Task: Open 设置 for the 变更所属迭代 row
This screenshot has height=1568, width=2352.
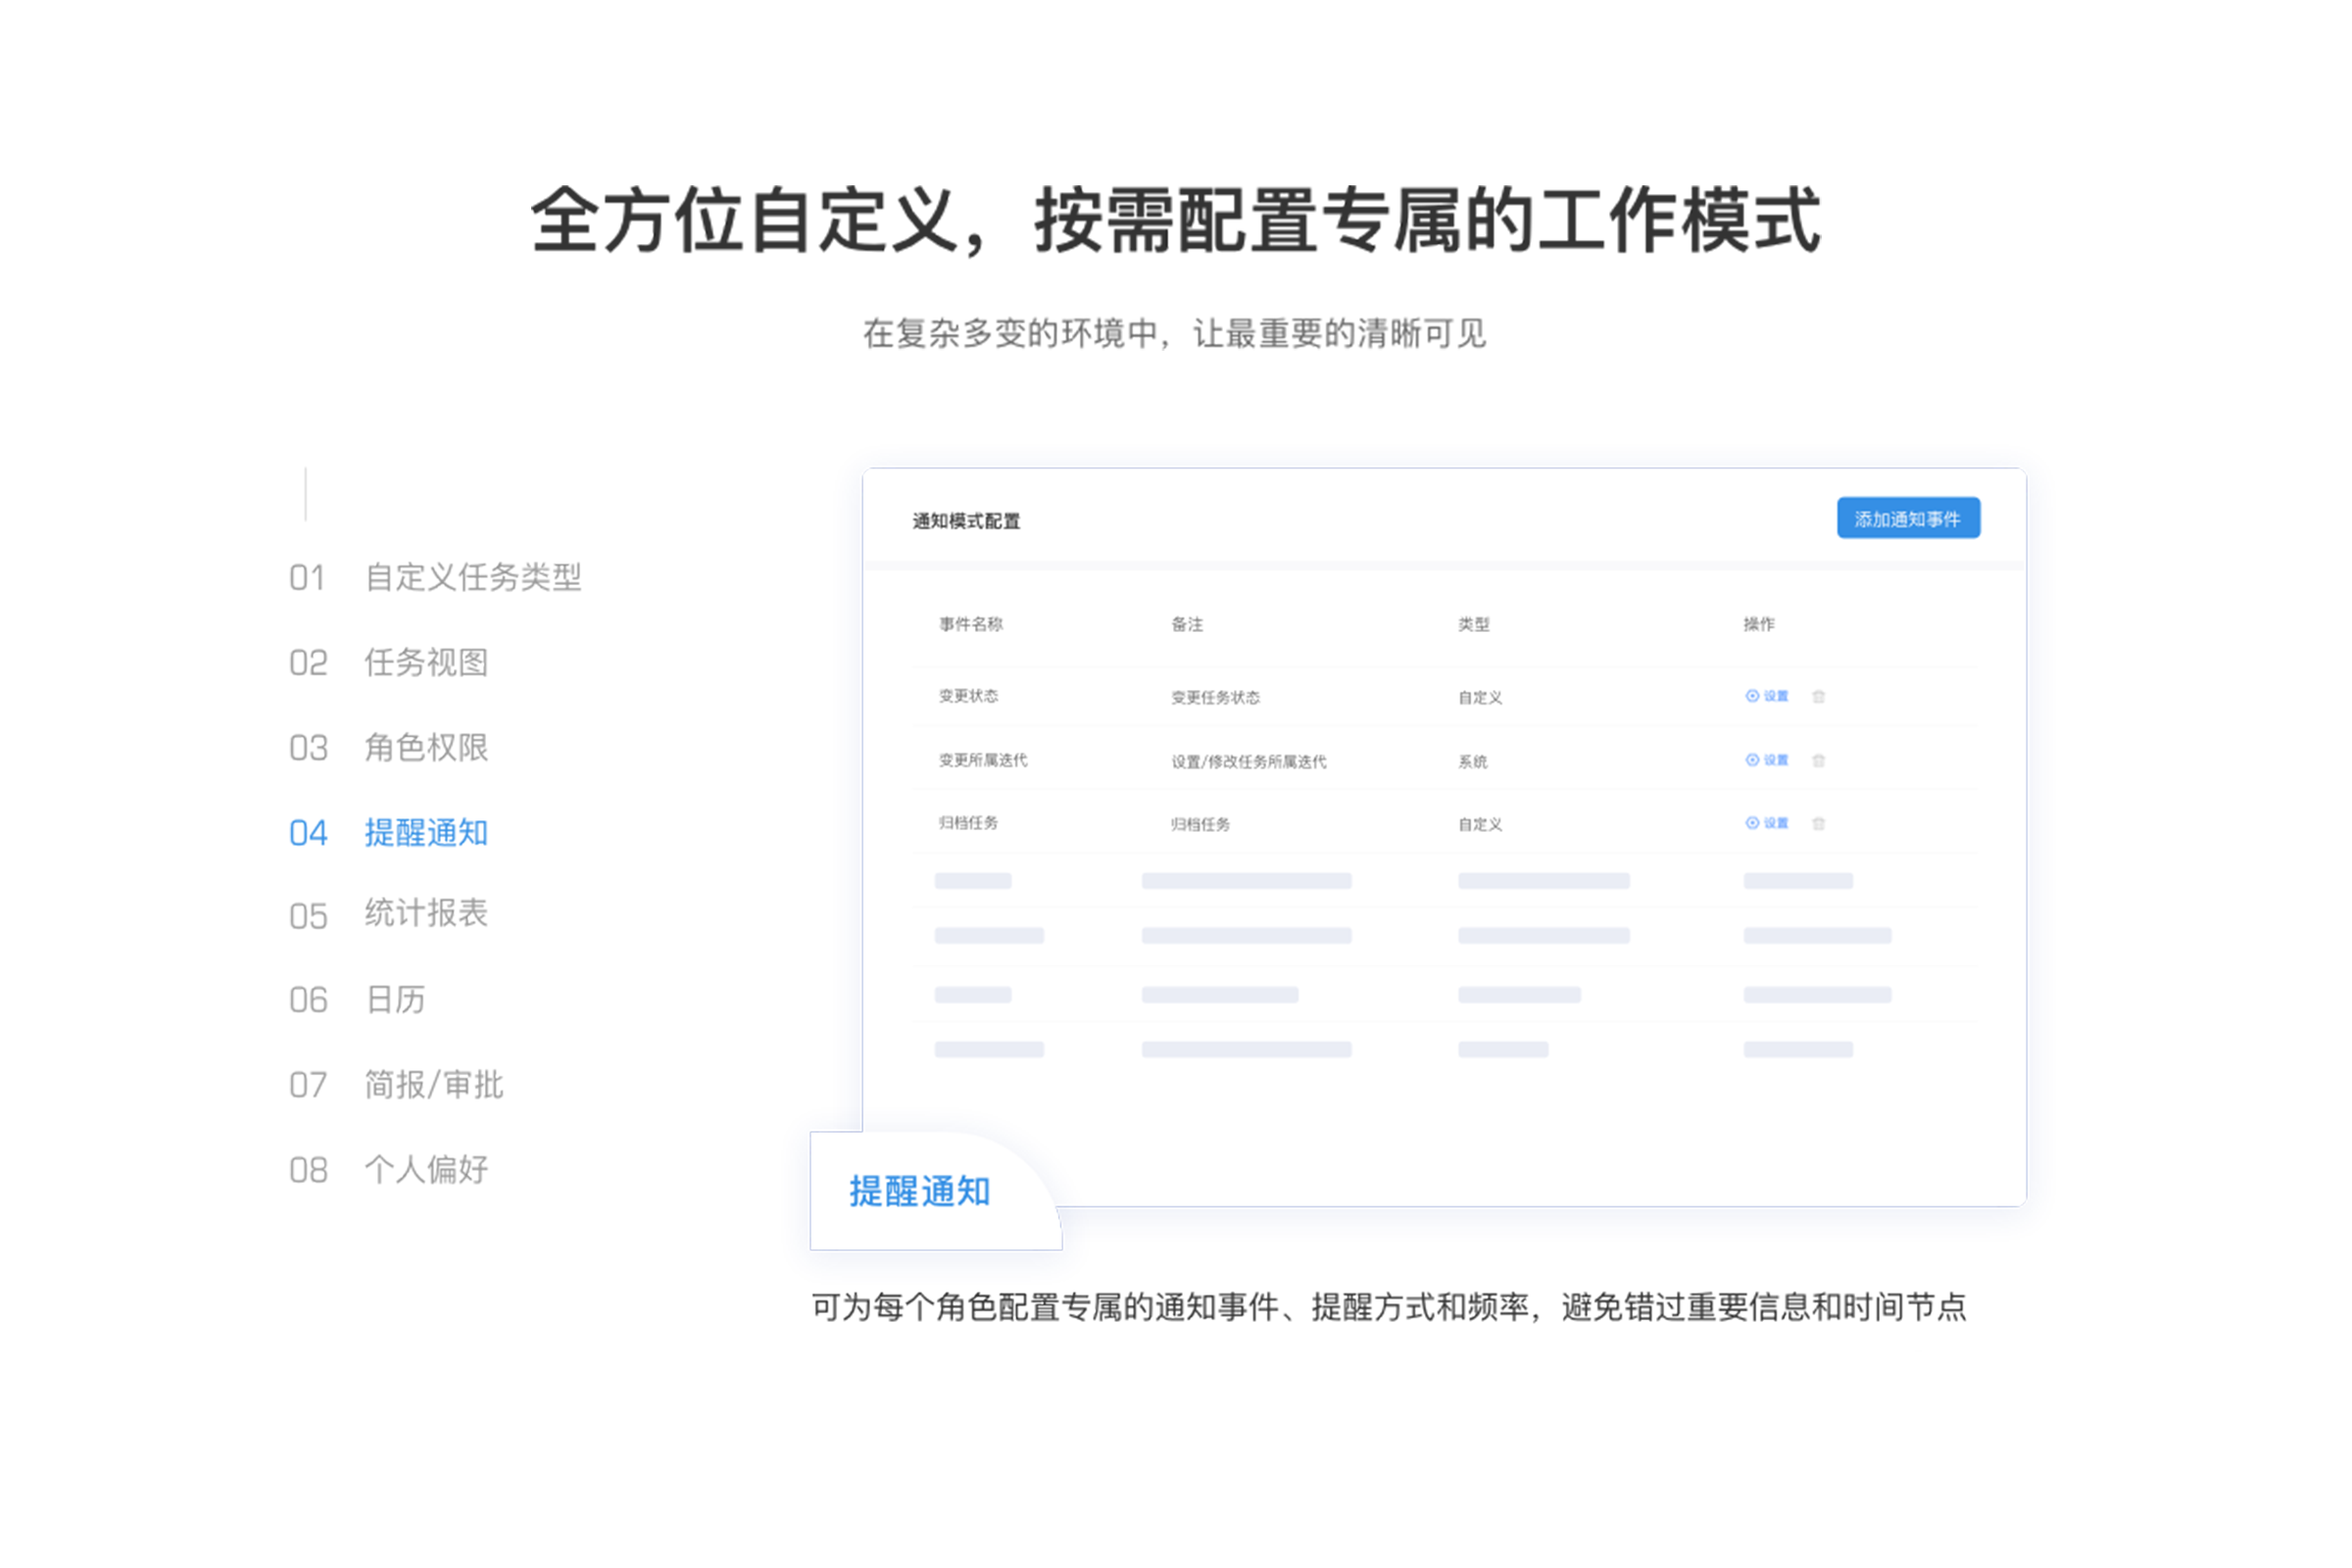Action: [1767, 760]
